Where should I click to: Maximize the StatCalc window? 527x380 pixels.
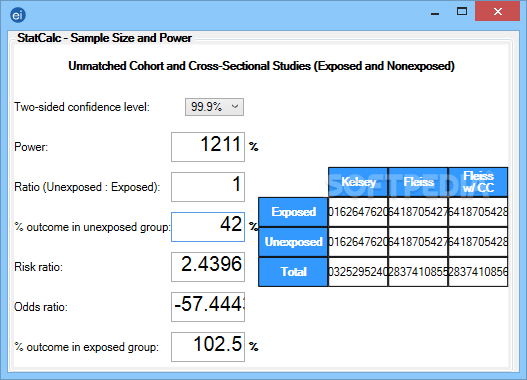pyautogui.click(x=462, y=12)
